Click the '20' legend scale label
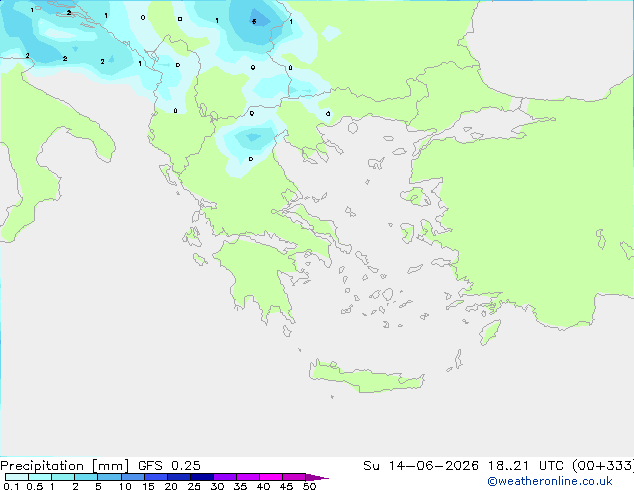 171,486
